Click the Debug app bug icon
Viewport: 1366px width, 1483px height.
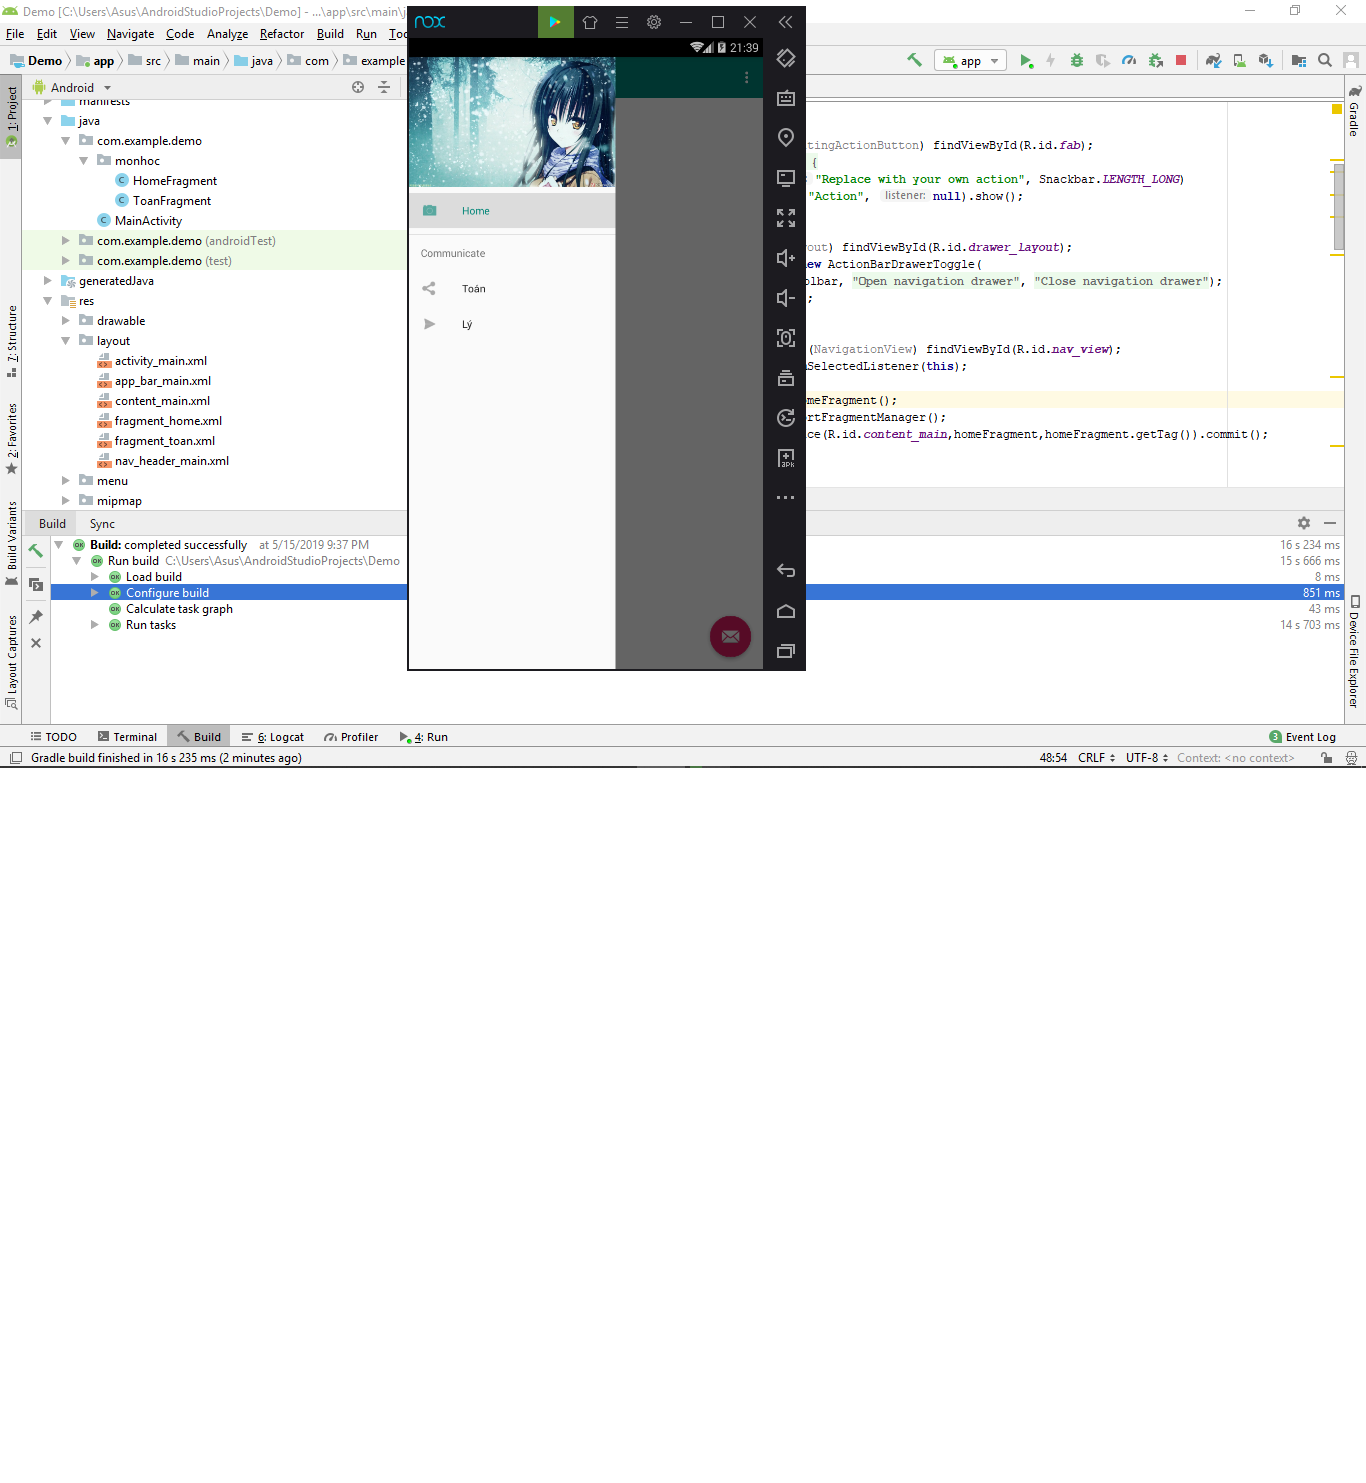coord(1077,61)
